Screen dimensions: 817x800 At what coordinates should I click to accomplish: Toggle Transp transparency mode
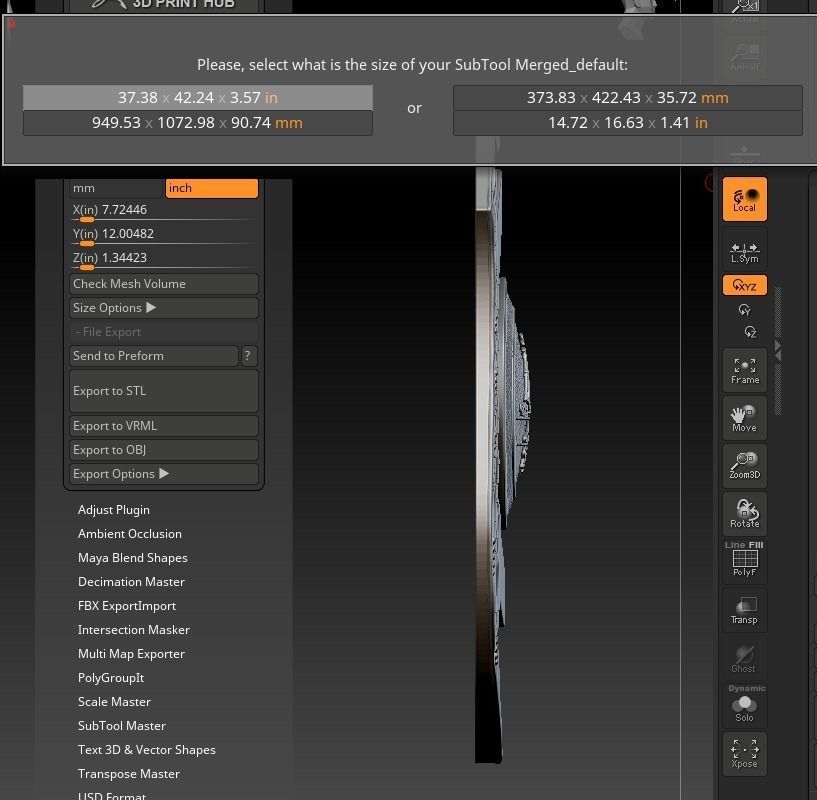point(744,610)
